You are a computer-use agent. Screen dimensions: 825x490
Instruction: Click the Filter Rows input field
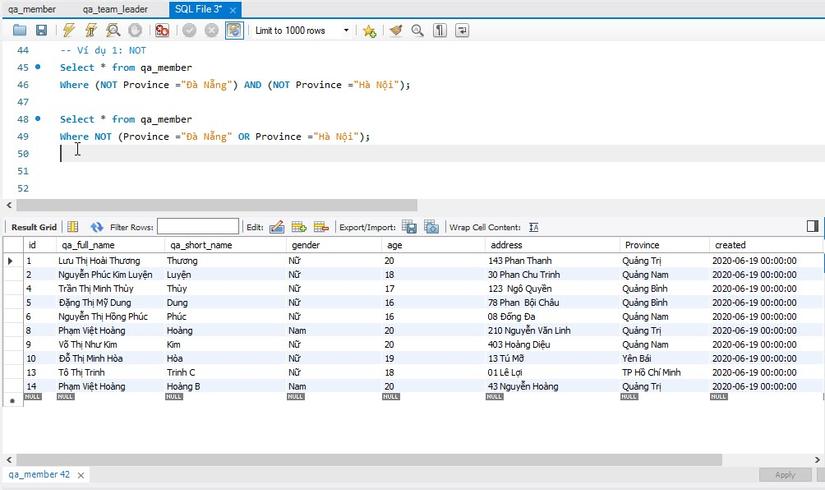pos(198,227)
